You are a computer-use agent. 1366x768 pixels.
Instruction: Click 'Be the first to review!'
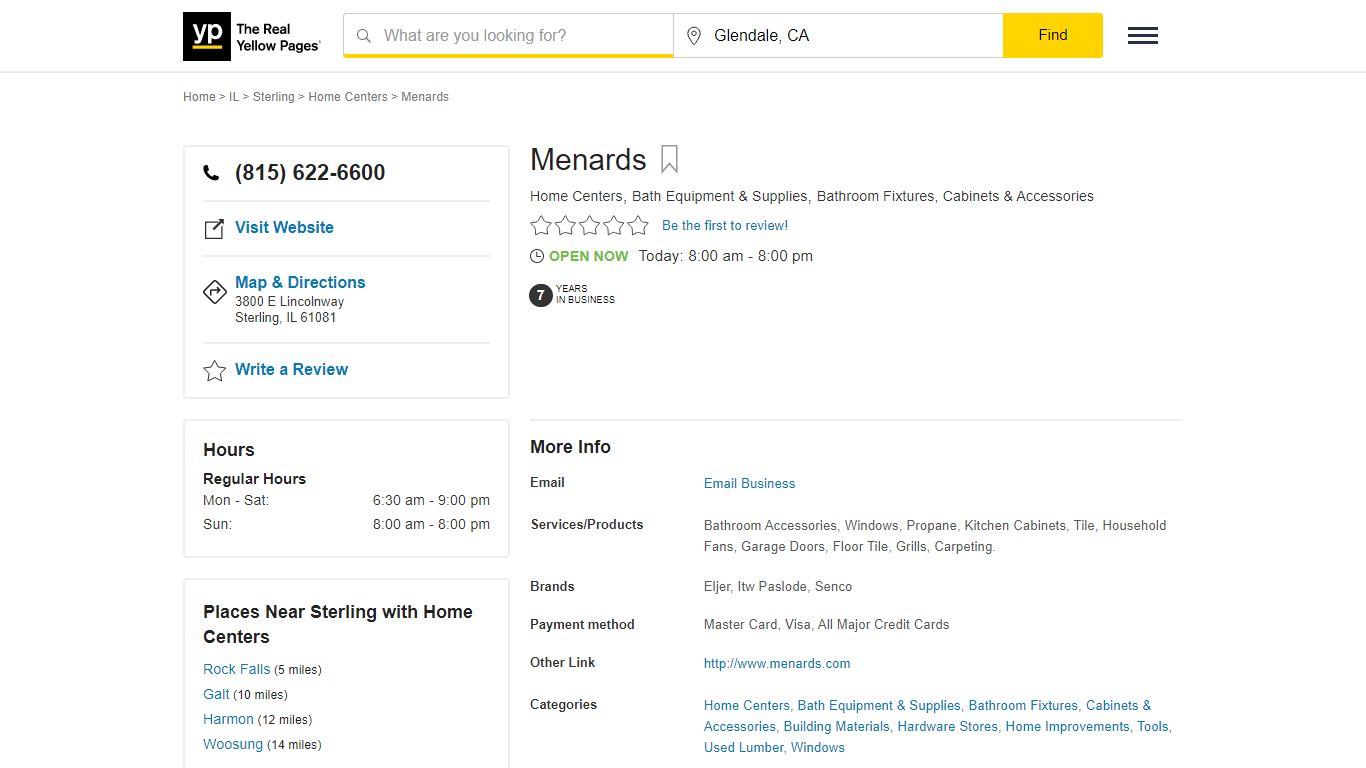725,226
